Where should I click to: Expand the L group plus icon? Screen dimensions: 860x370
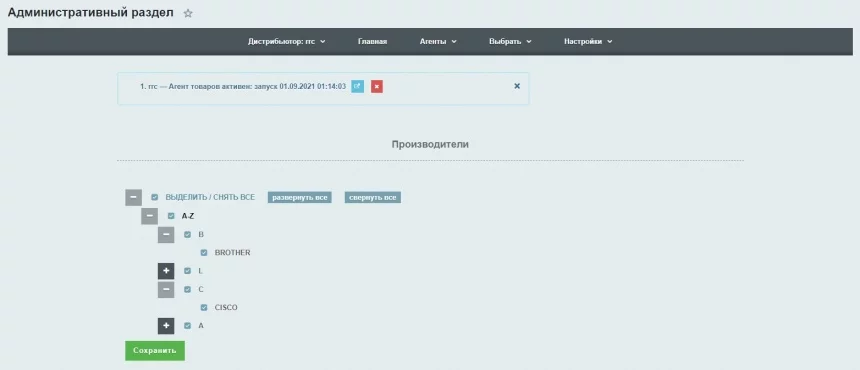(x=166, y=271)
